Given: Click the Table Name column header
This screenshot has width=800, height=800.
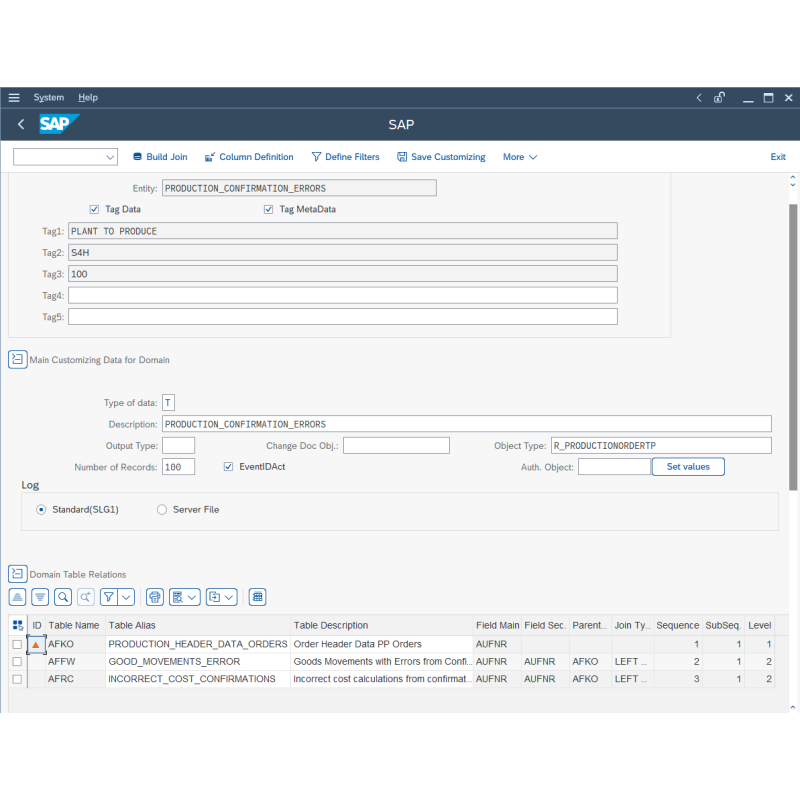Looking at the screenshot, I should coord(75,625).
